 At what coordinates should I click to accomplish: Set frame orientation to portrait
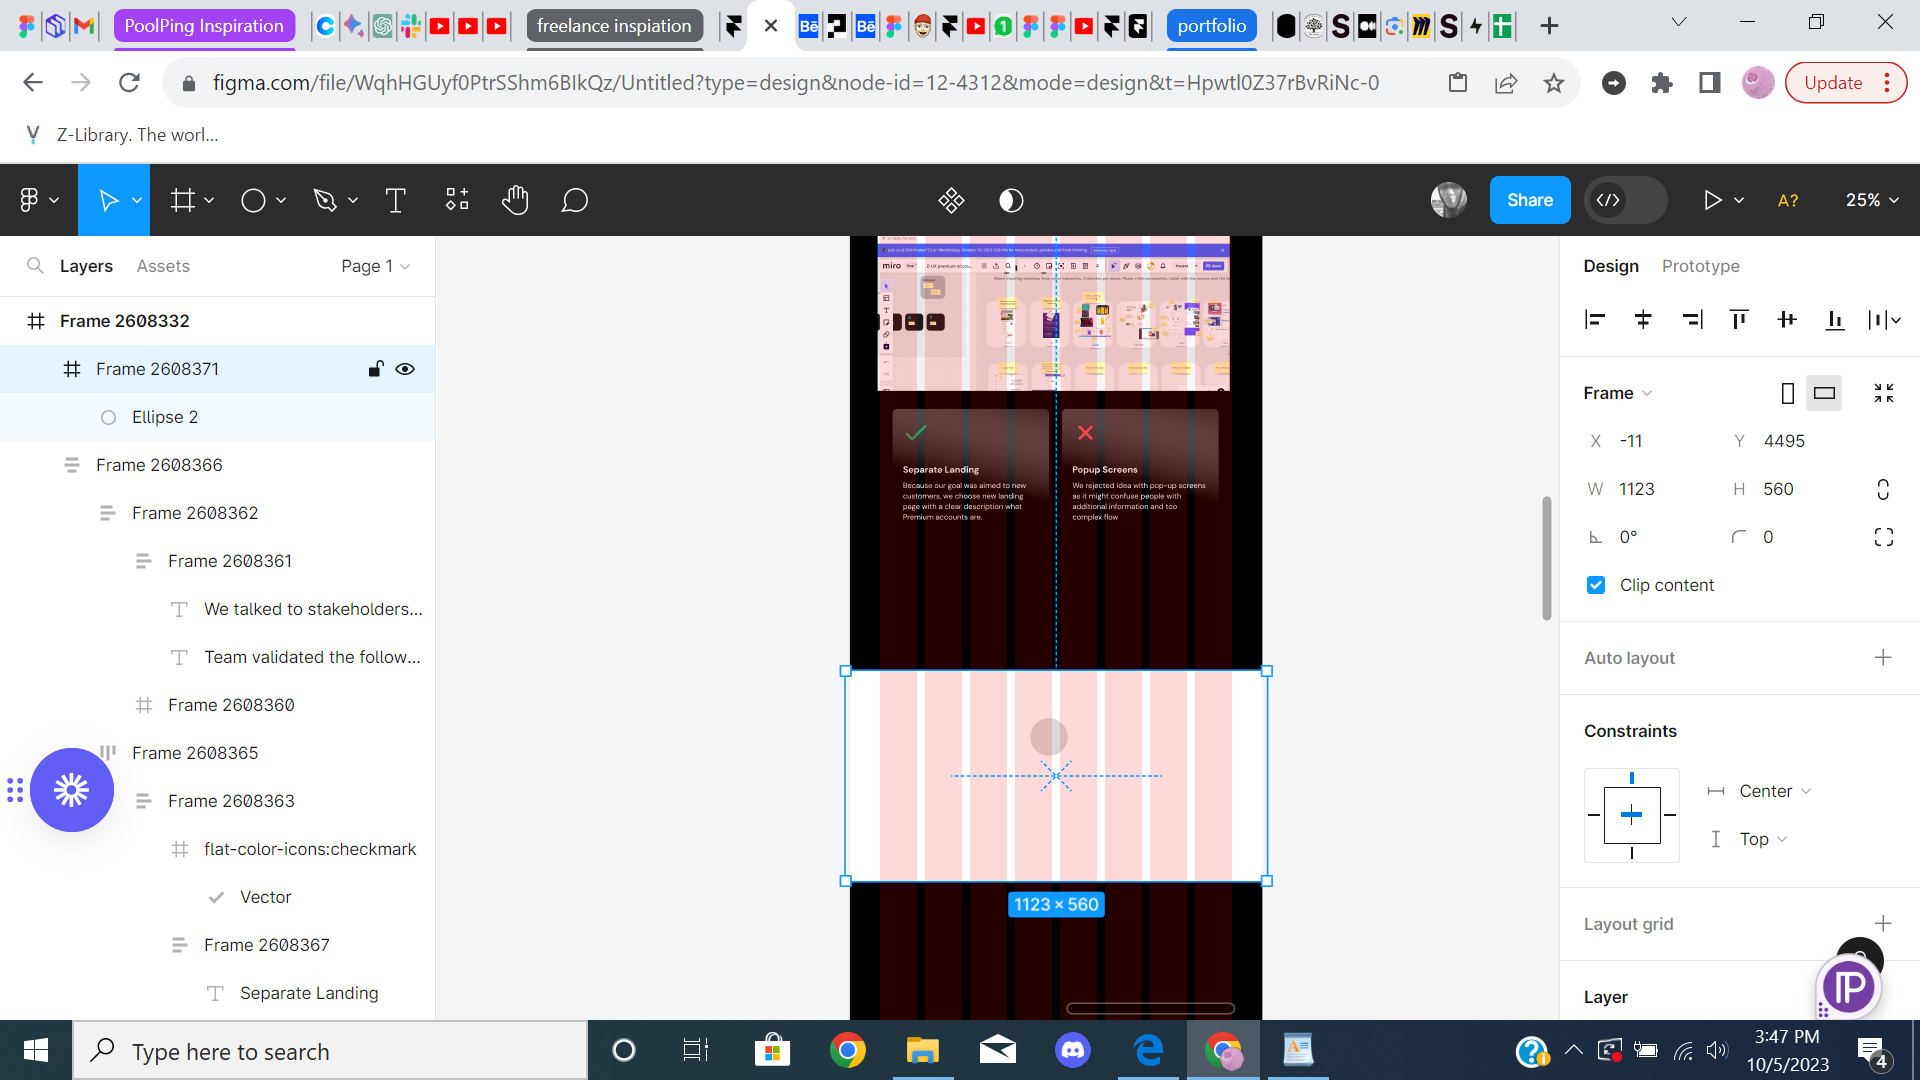pos(1788,393)
